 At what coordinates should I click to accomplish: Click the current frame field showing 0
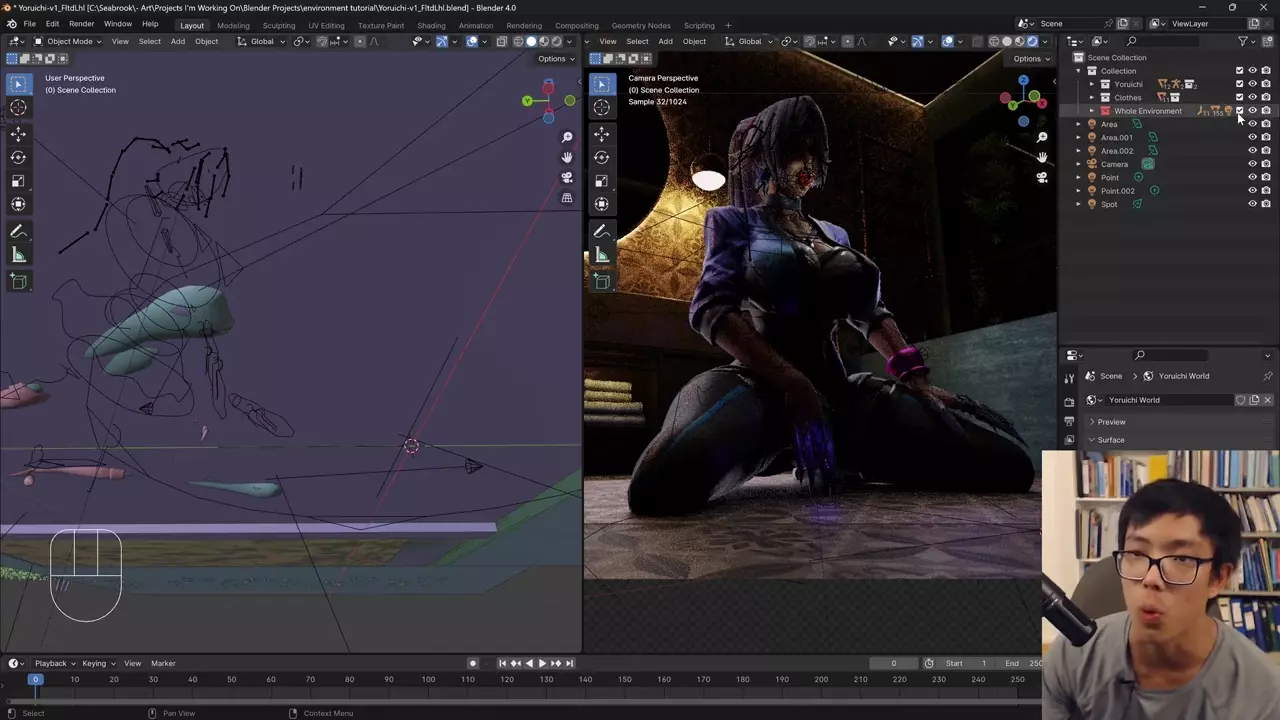pyautogui.click(x=893, y=663)
